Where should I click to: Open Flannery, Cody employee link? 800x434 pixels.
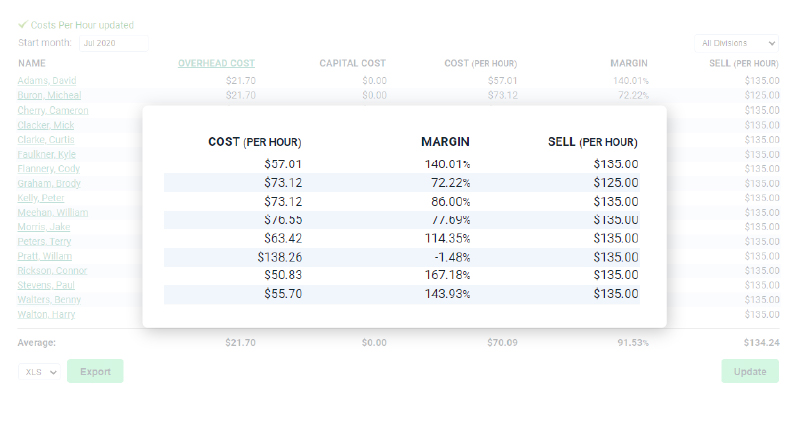point(48,169)
